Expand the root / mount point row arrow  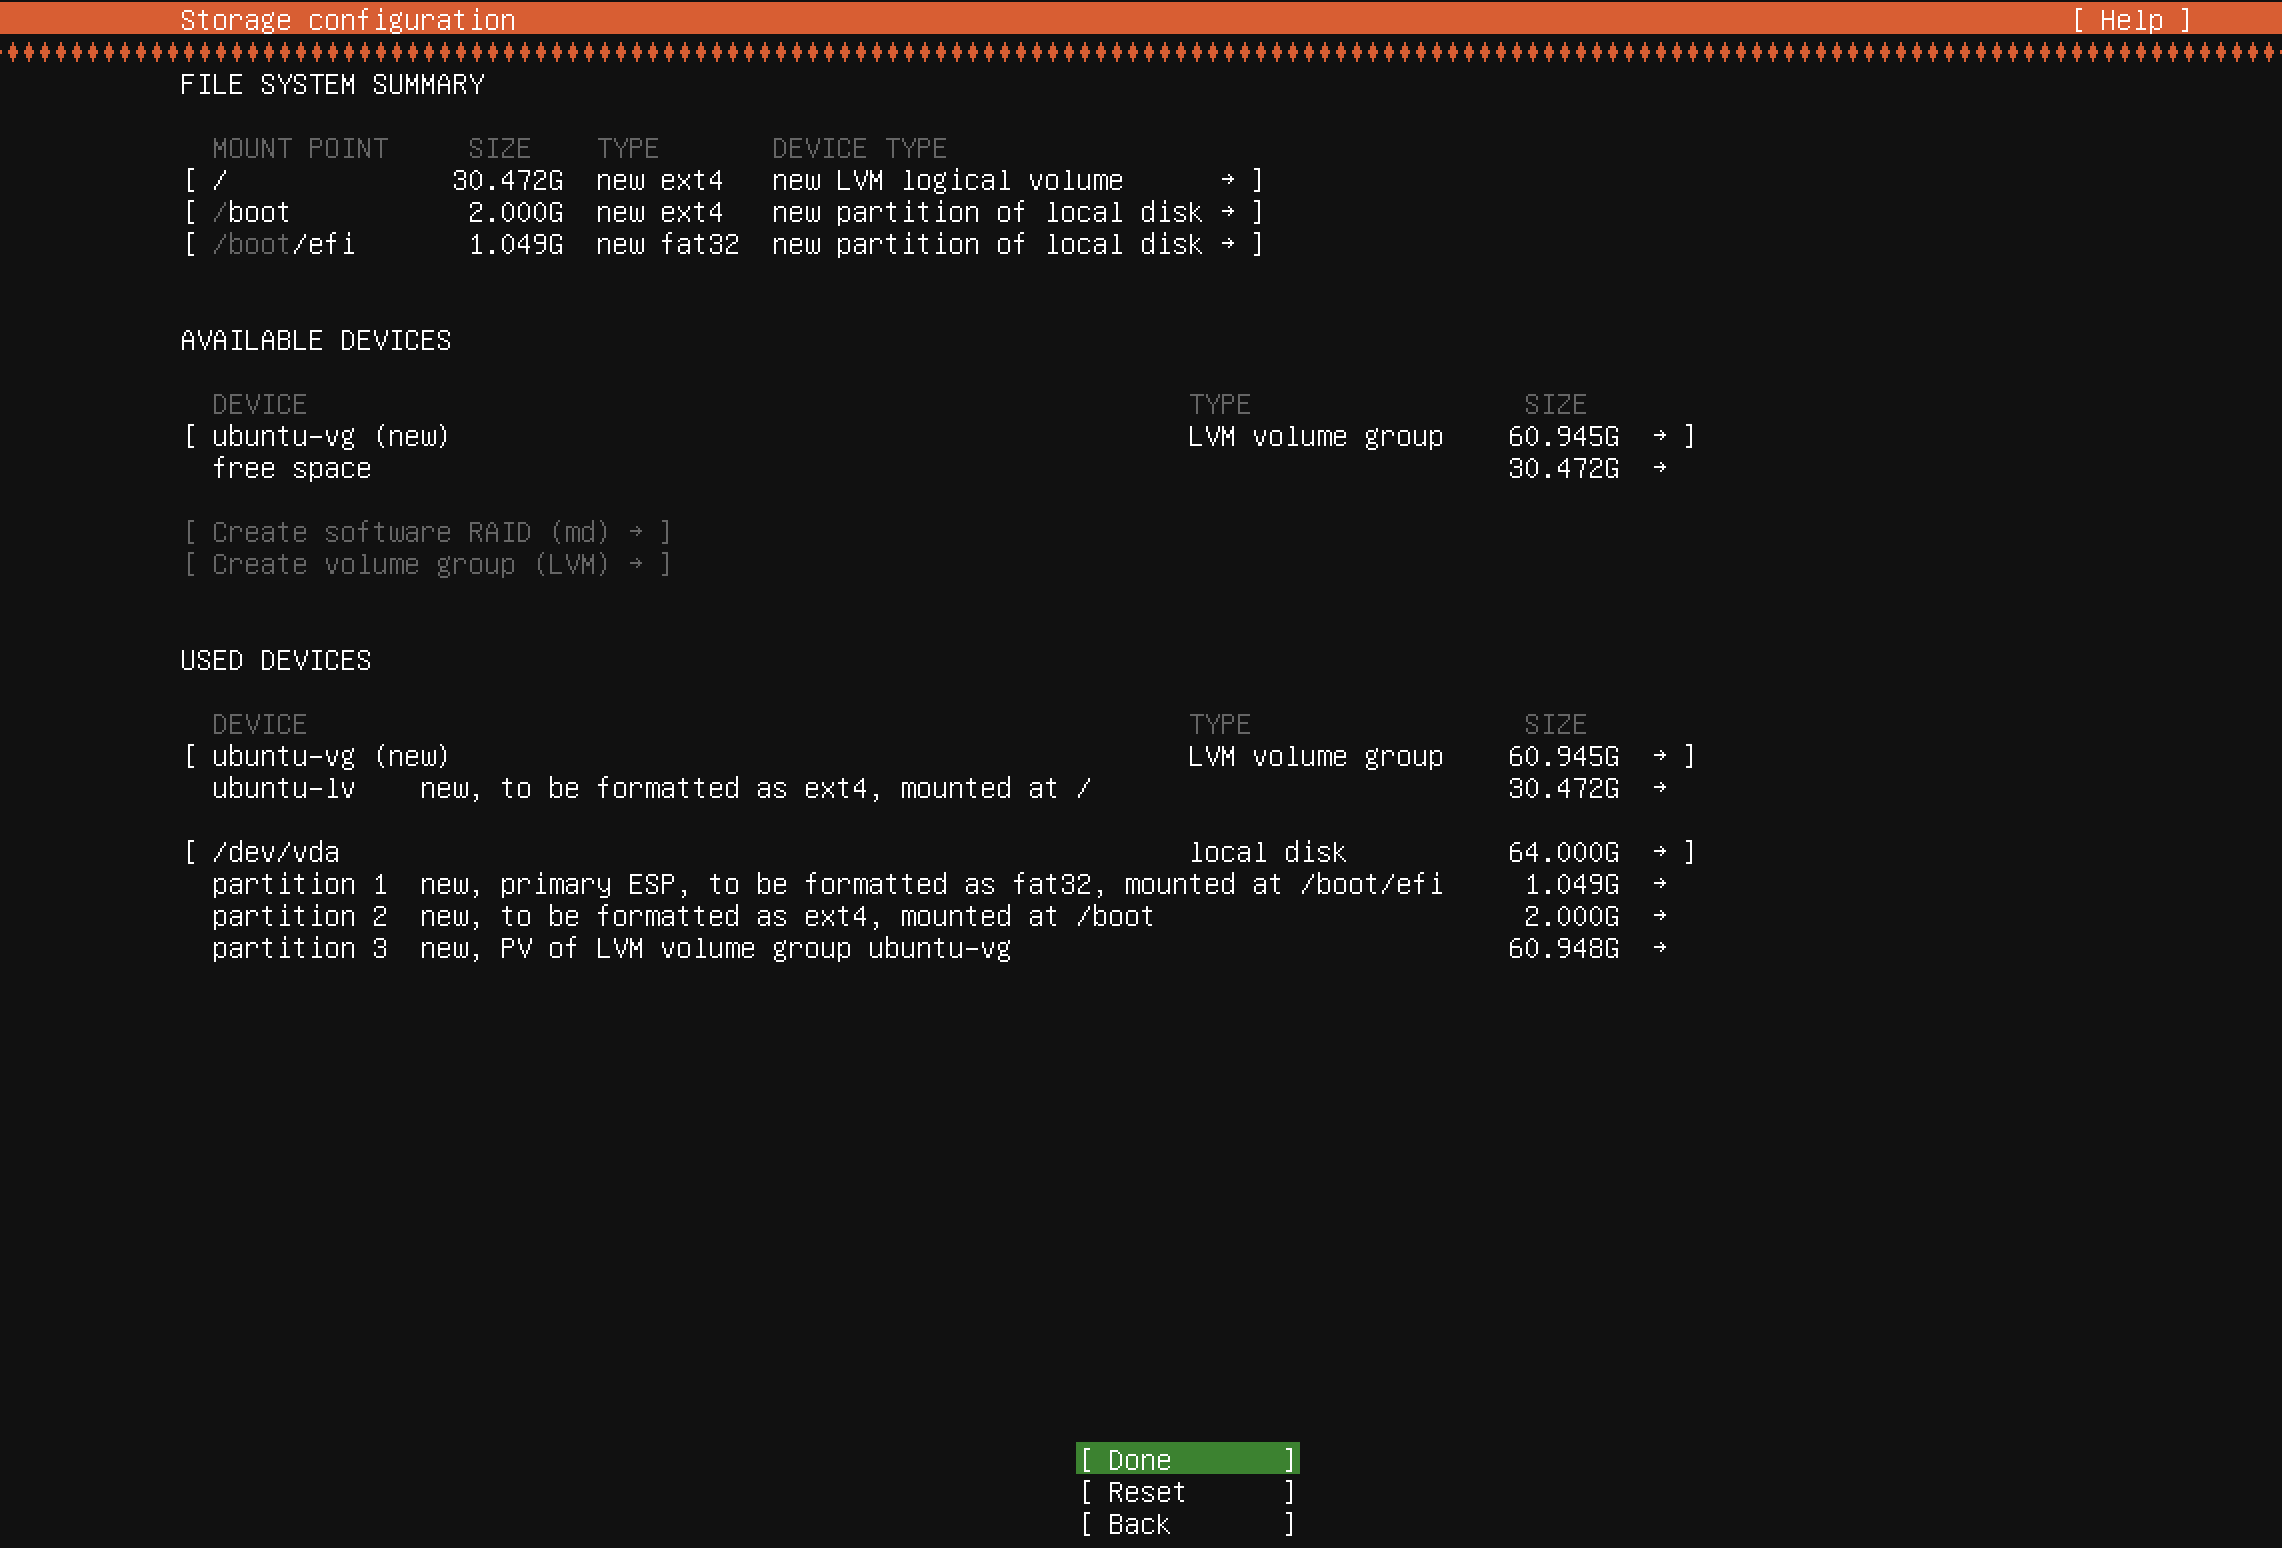tap(1227, 180)
